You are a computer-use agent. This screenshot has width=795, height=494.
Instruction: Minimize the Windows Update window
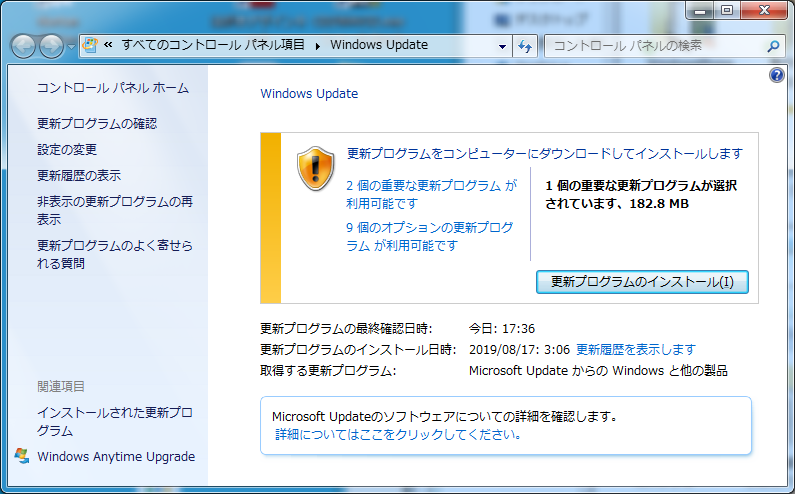[x=700, y=10]
